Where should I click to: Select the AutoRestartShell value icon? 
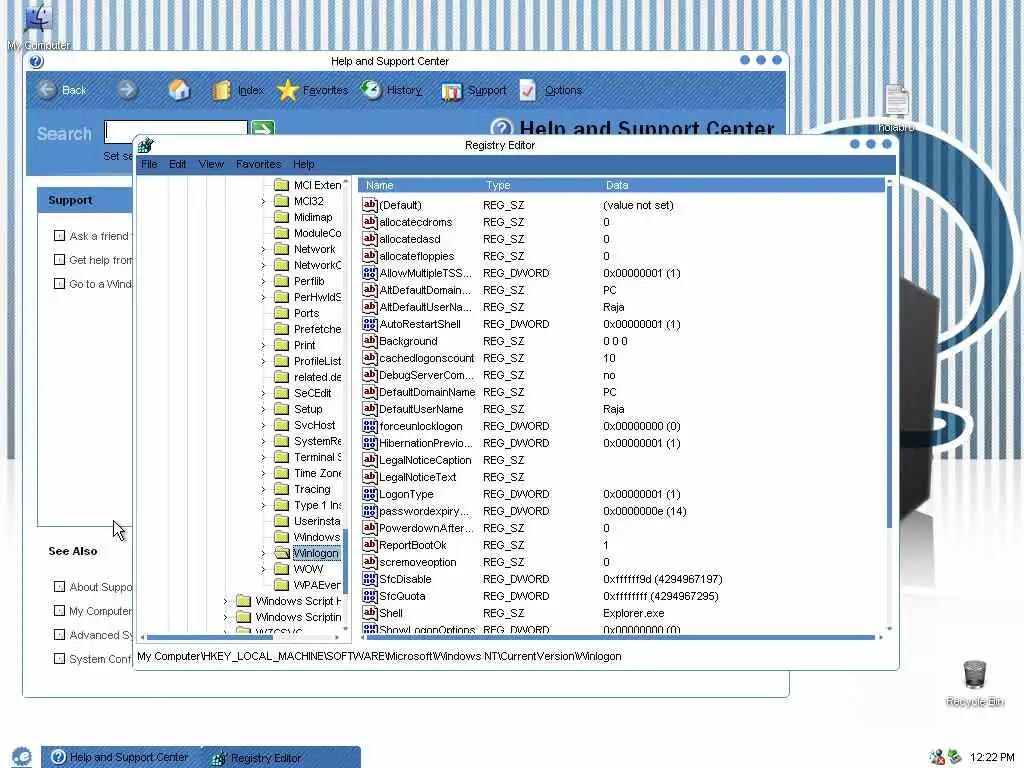tap(370, 324)
